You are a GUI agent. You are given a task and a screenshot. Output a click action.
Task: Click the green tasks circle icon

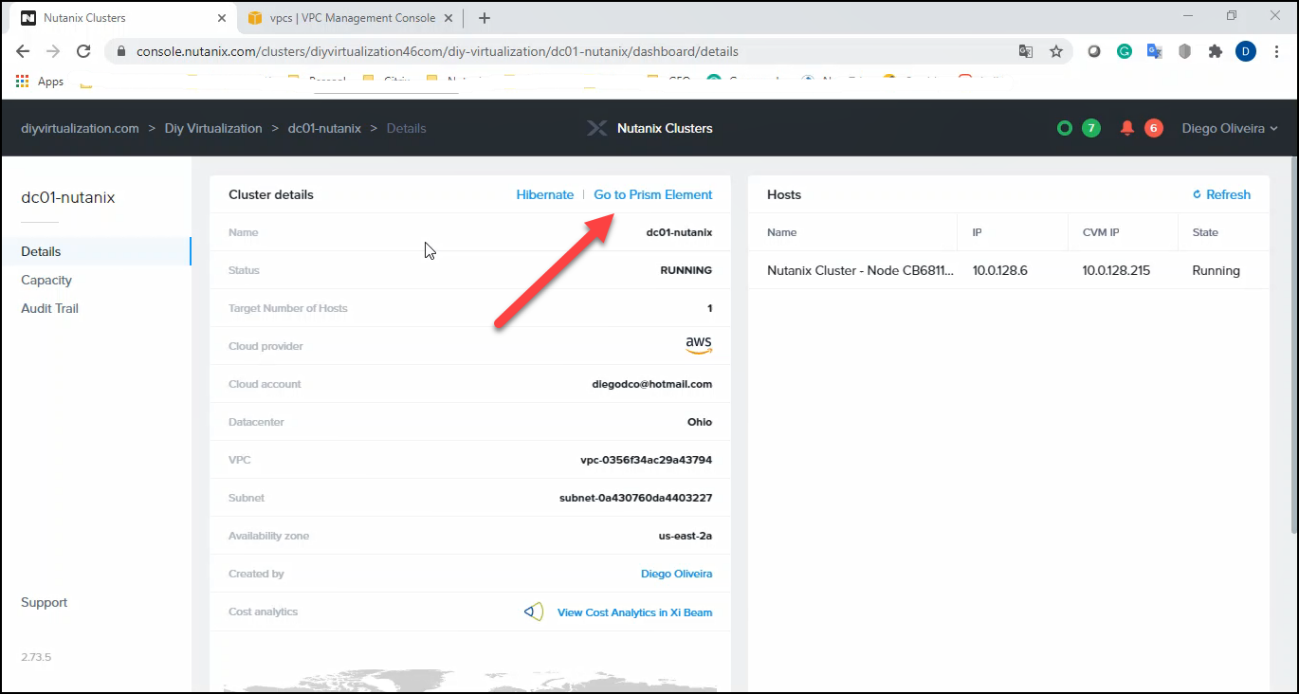(x=1065, y=128)
